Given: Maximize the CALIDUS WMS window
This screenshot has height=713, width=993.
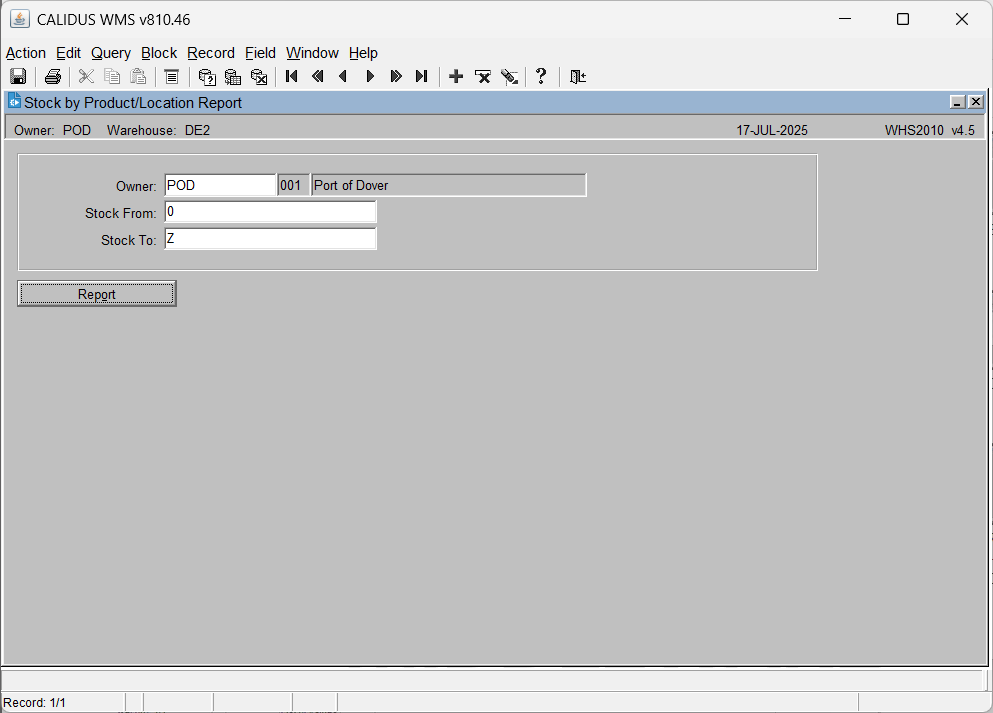Looking at the screenshot, I should click(903, 19).
